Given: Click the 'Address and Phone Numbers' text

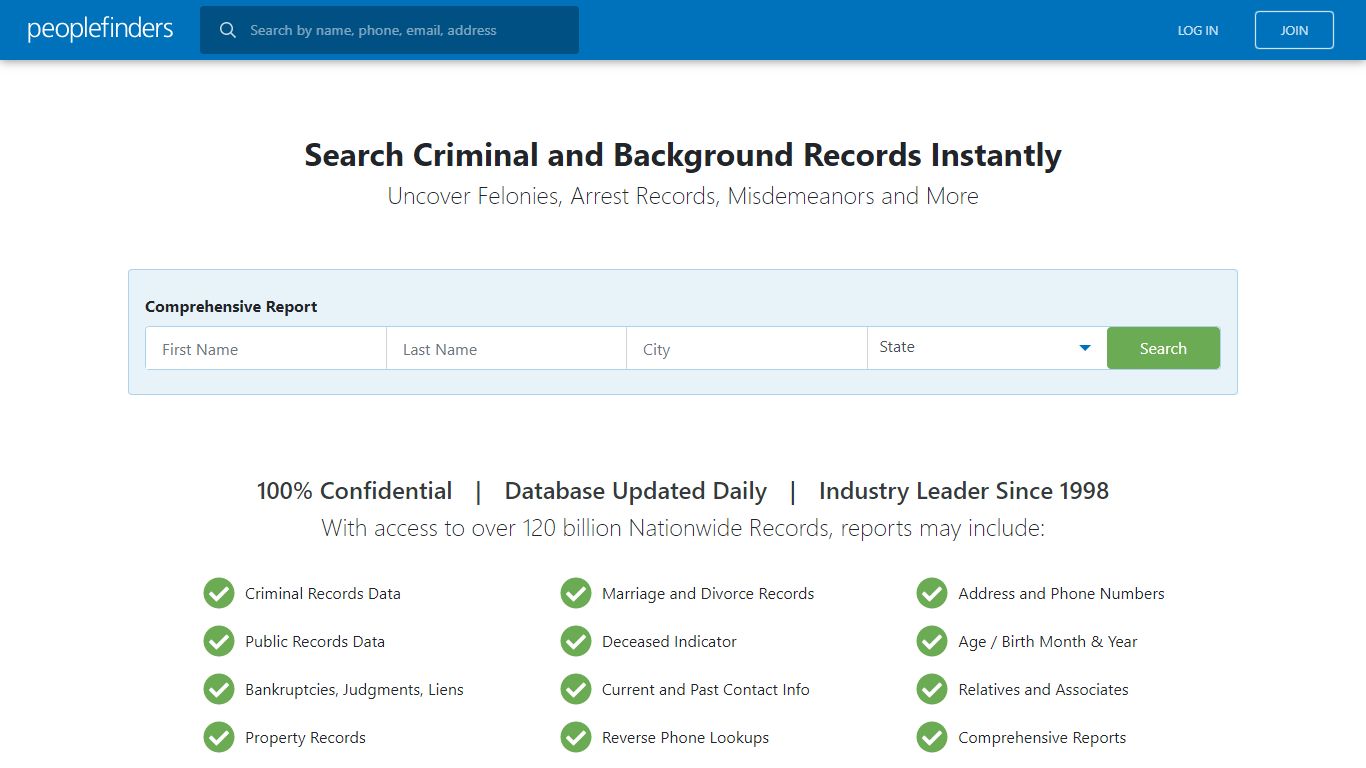Looking at the screenshot, I should [x=1061, y=593].
